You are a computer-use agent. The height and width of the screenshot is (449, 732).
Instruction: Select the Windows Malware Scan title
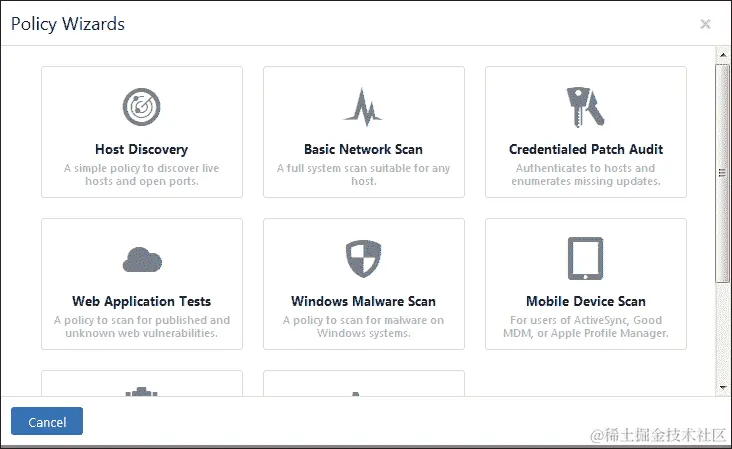pos(363,302)
